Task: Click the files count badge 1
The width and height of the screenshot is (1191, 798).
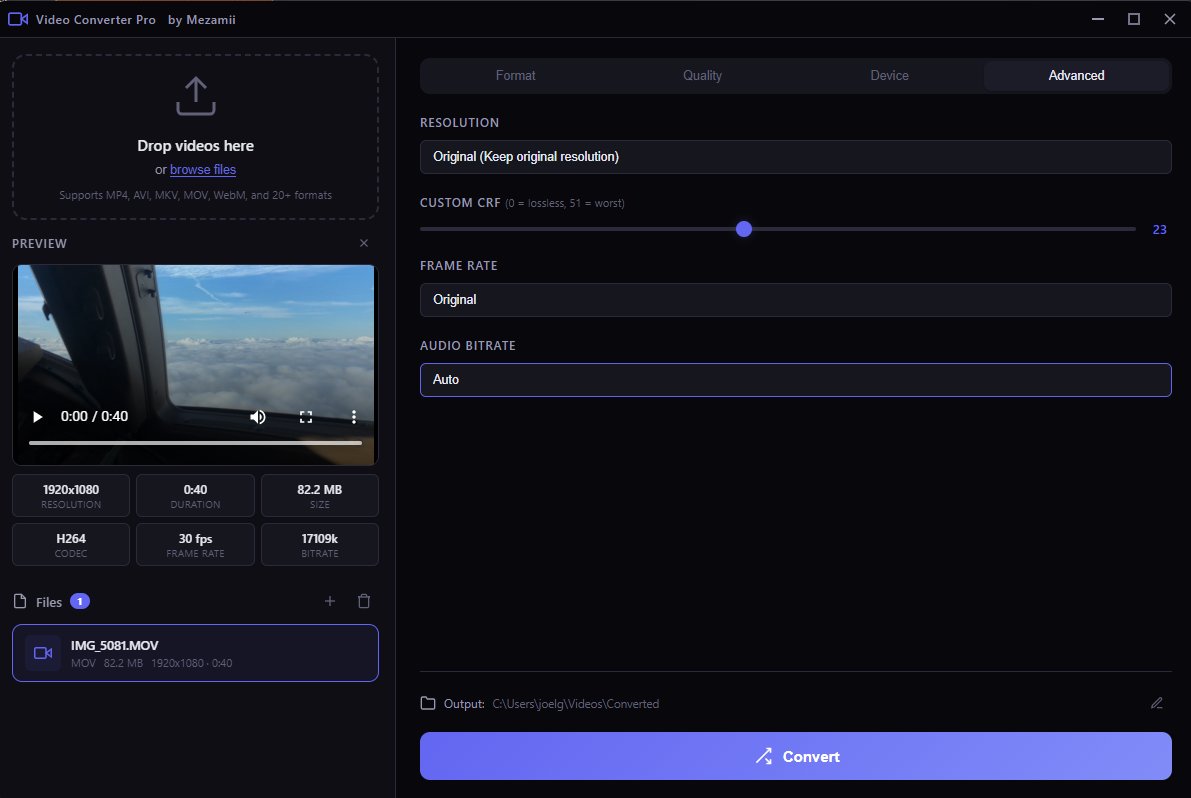Action: click(x=80, y=601)
